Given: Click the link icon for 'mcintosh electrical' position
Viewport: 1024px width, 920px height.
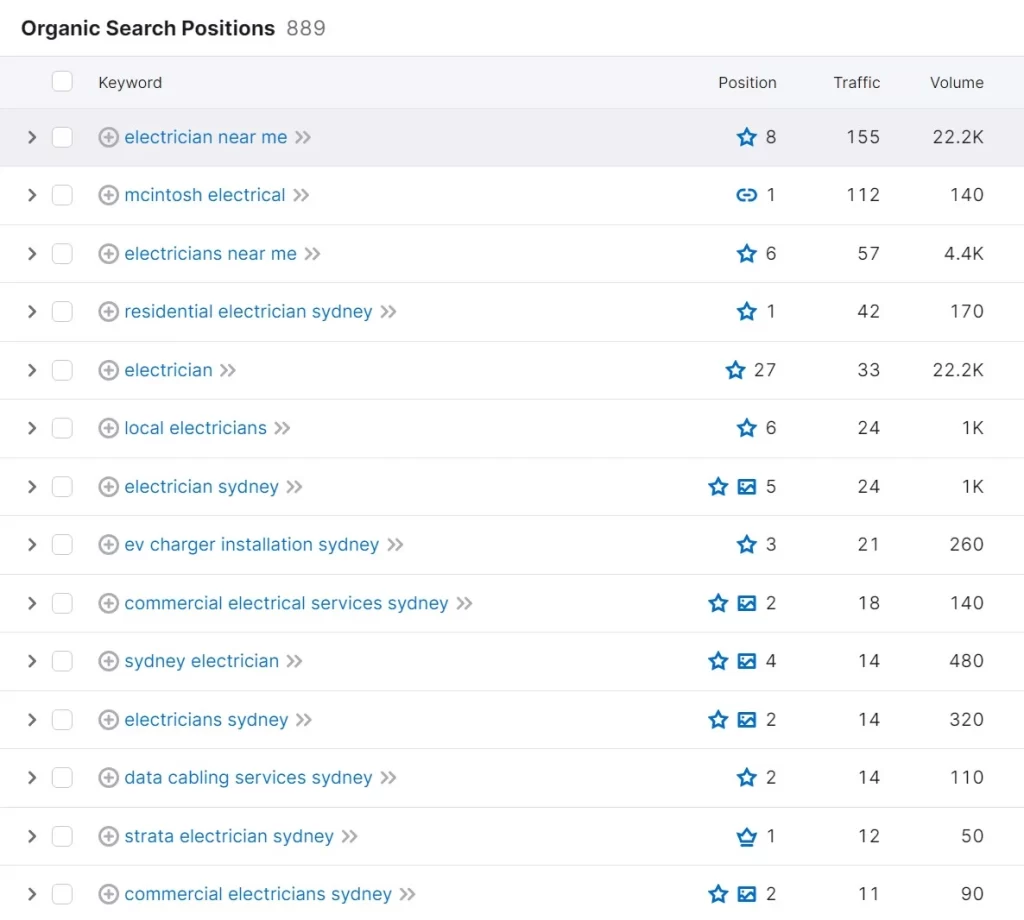Looking at the screenshot, I should tap(746, 195).
